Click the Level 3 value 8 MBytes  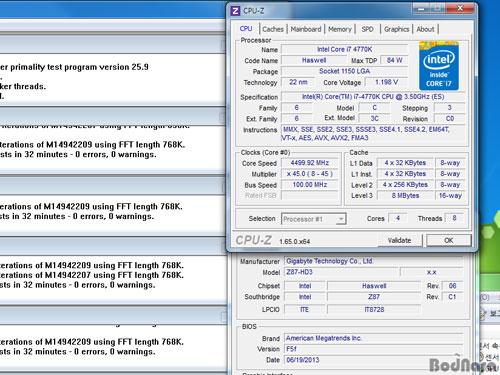point(405,196)
